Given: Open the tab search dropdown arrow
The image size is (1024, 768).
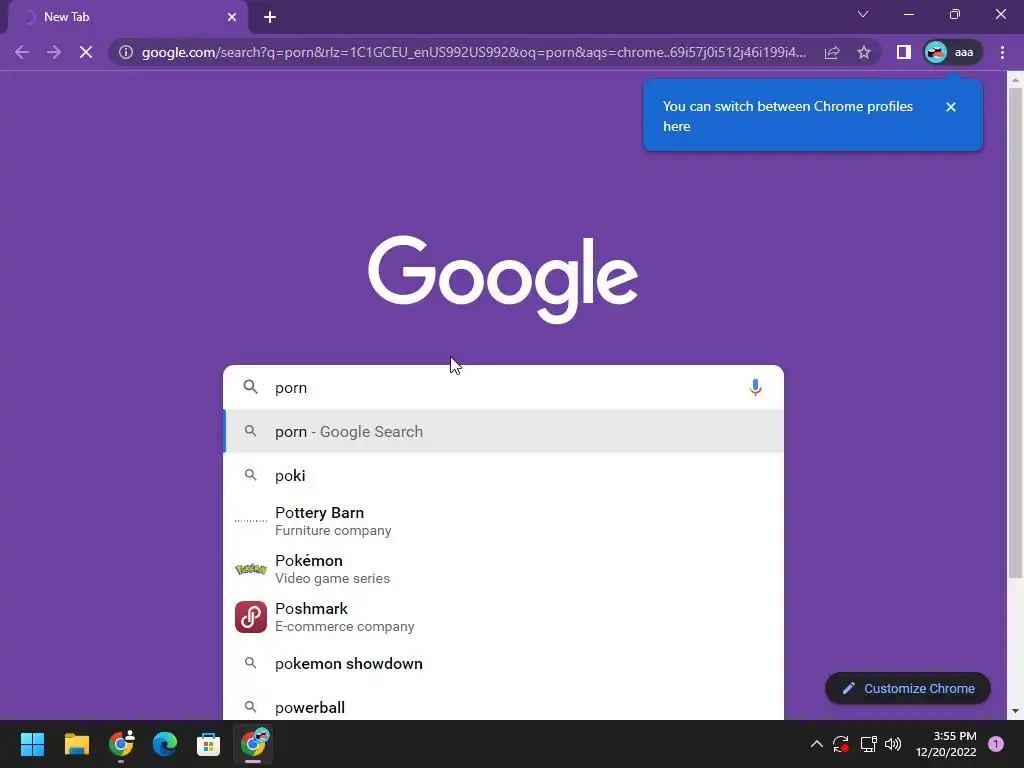Looking at the screenshot, I should tap(863, 14).
